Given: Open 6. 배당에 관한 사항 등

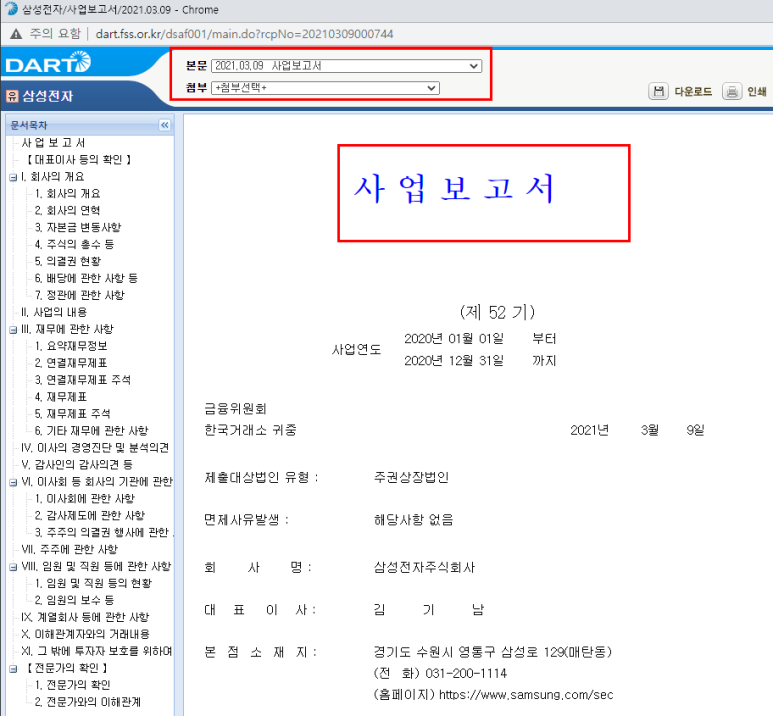Looking at the screenshot, I should click(86, 278).
